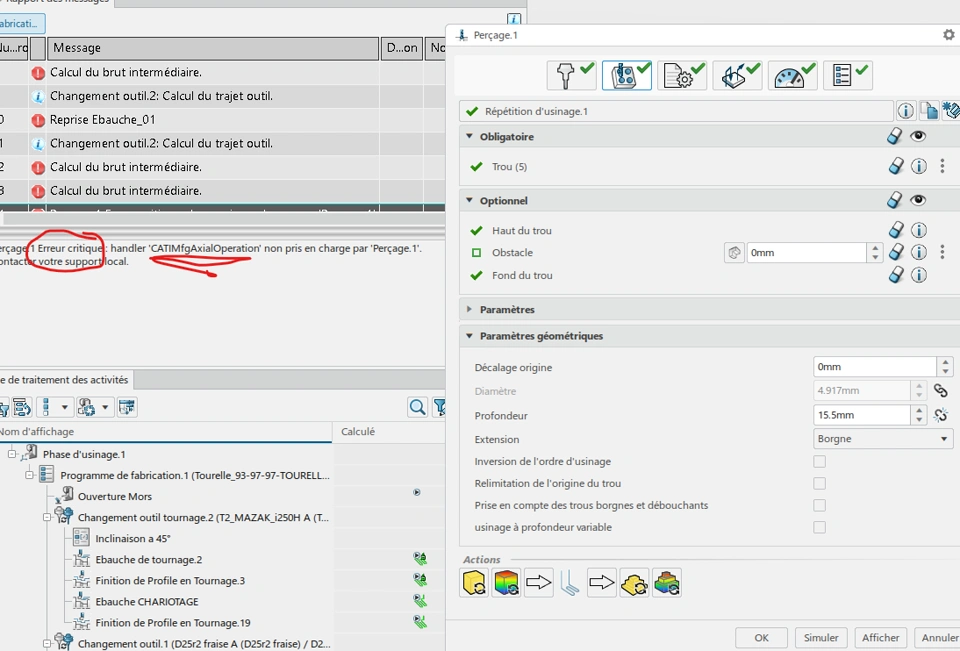
Task: Click the rainbow stepped part refresh icon
Action: [x=667, y=582]
